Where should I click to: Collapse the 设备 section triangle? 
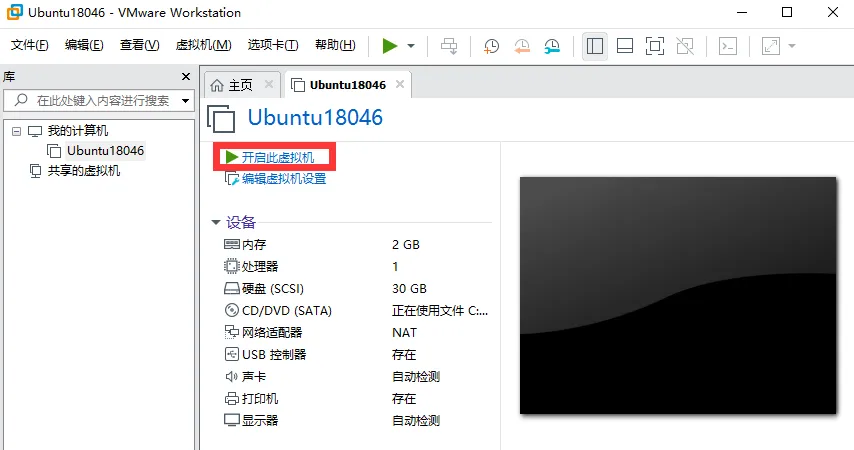point(216,222)
